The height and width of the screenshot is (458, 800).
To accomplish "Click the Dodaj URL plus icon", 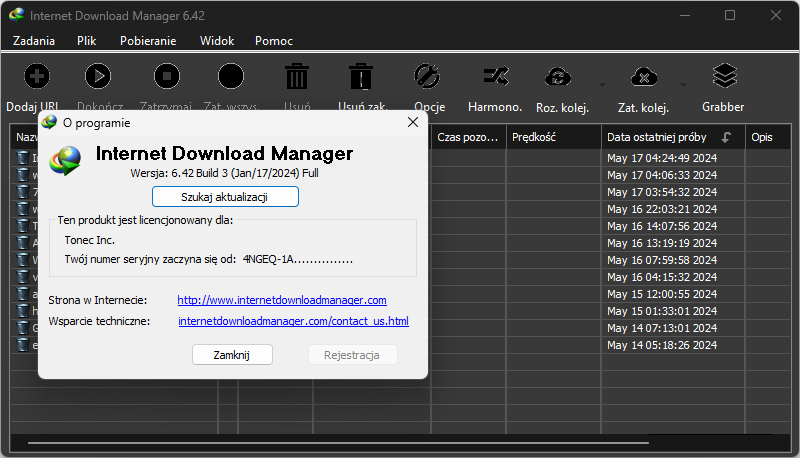I will (x=37, y=77).
